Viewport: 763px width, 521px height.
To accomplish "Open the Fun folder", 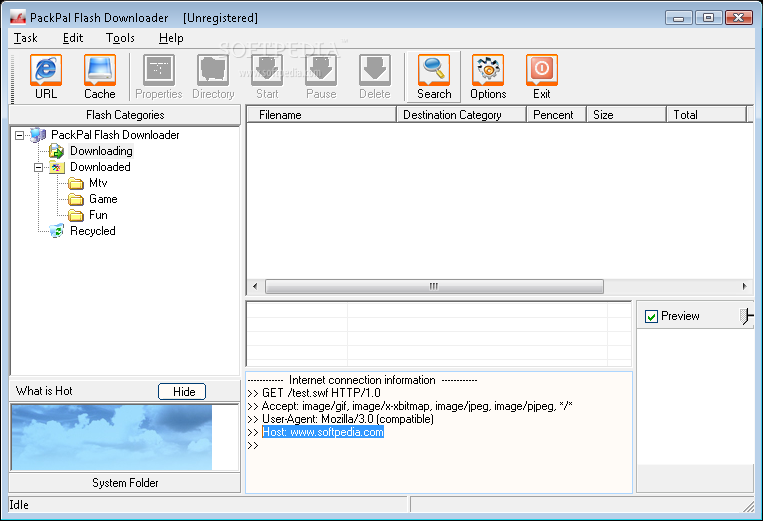I will click(98, 215).
